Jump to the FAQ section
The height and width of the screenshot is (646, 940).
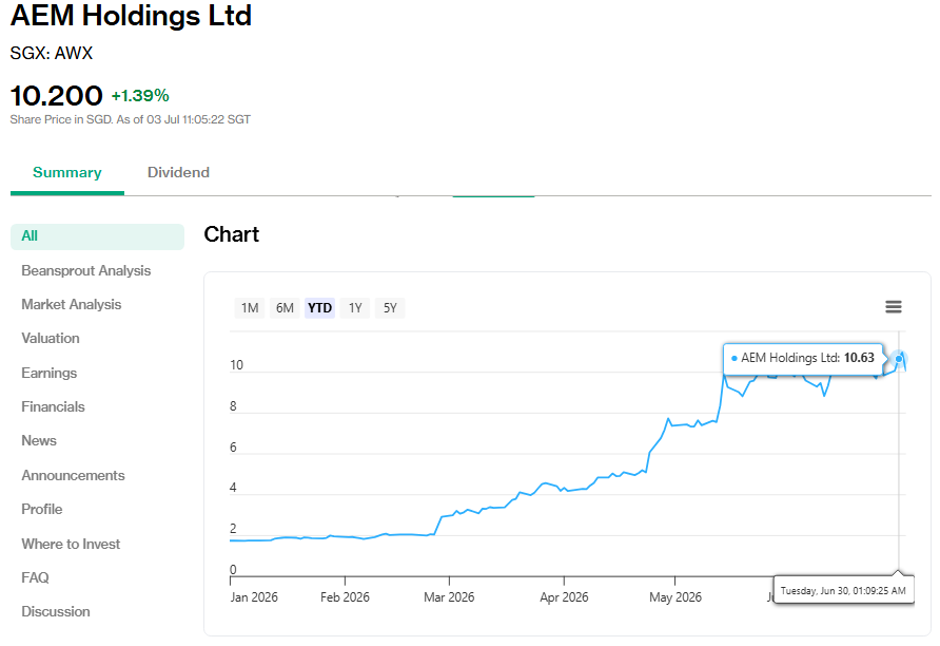tap(35, 578)
